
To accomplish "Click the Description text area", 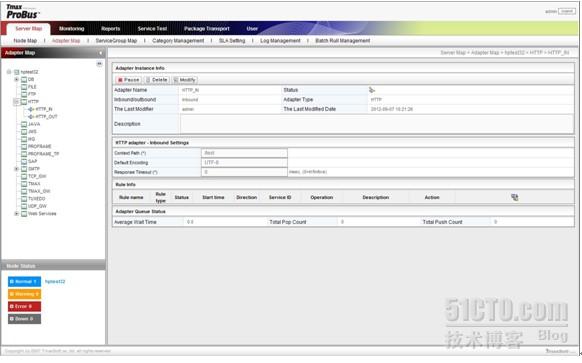I will 377,124.
